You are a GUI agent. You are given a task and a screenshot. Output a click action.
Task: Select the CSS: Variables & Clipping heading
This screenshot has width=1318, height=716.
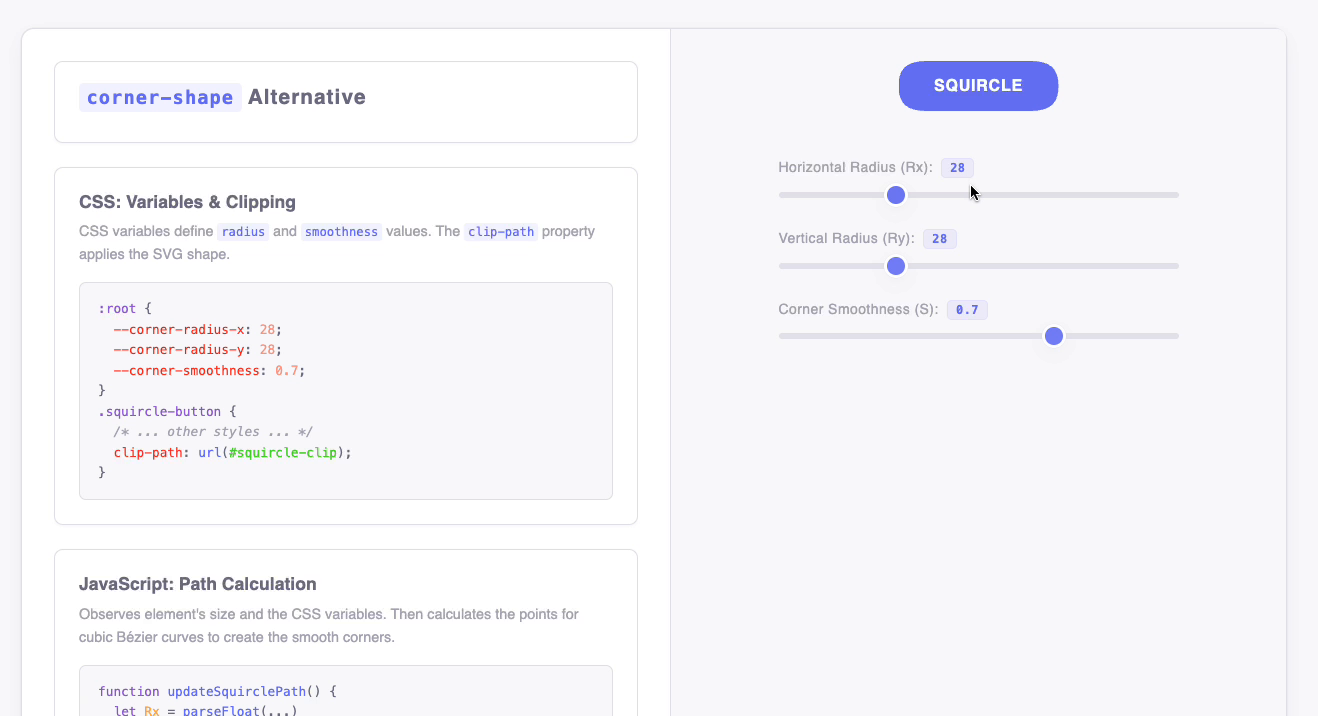187,201
